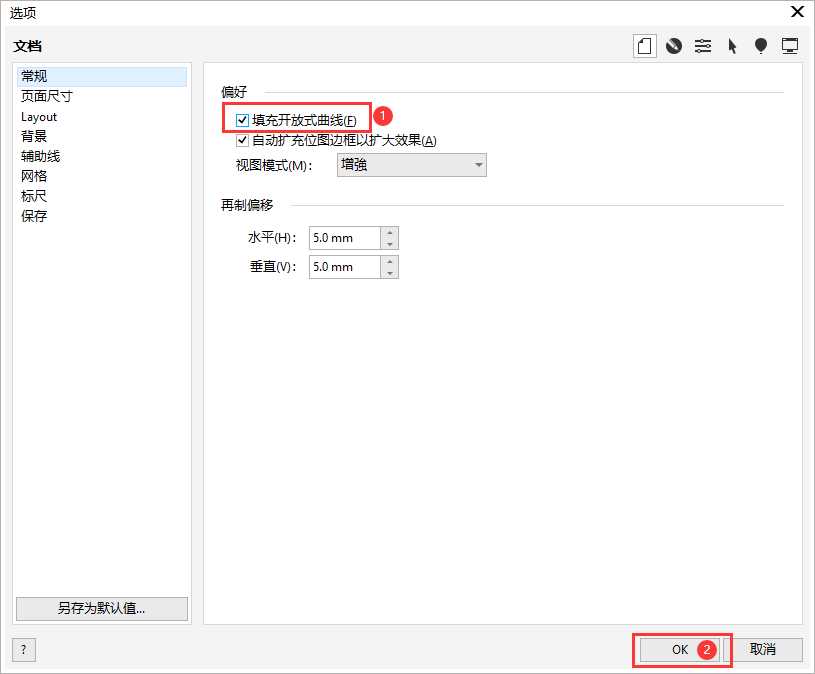Open the Document options icon
Viewport: 815px width, 674px height.
[645, 46]
